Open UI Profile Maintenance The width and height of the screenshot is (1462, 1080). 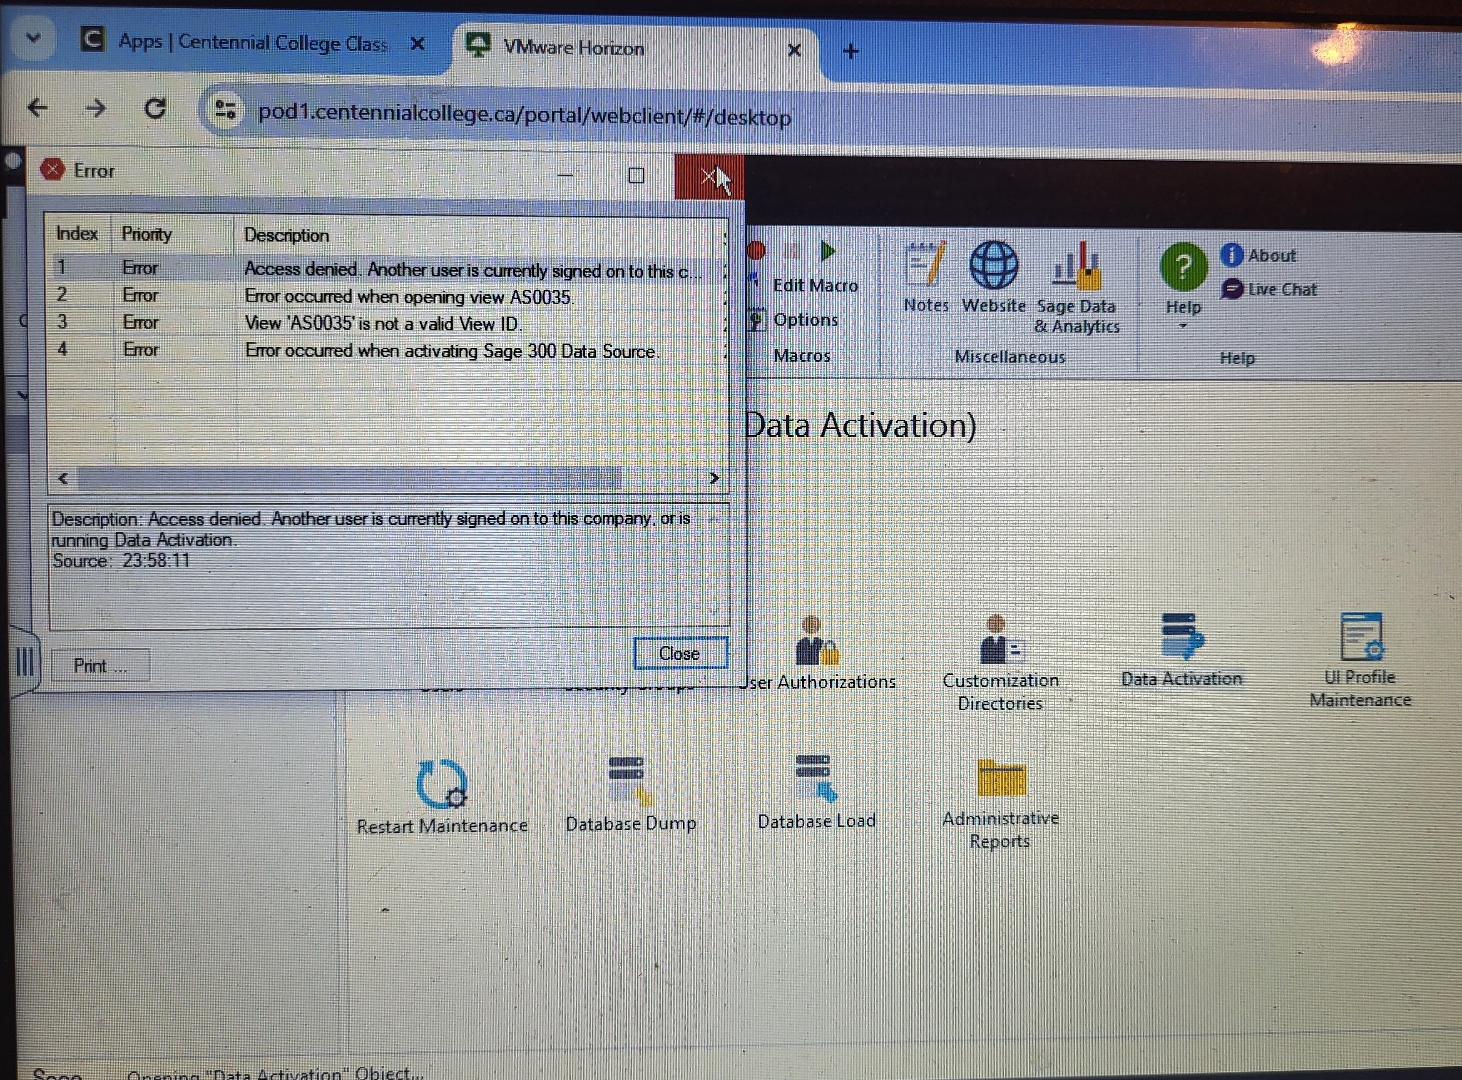pos(1359,636)
